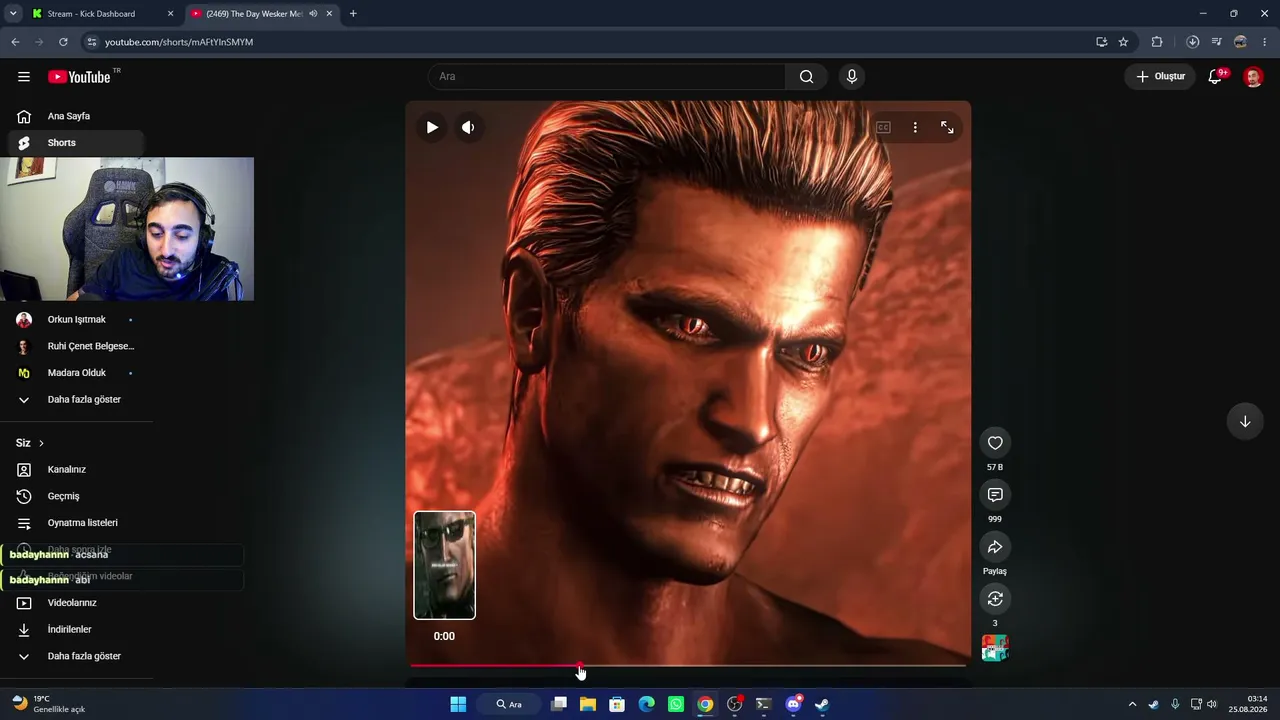Go to the YouTube home logo
This screenshot has width=1280, height=720.
point(79,77)
